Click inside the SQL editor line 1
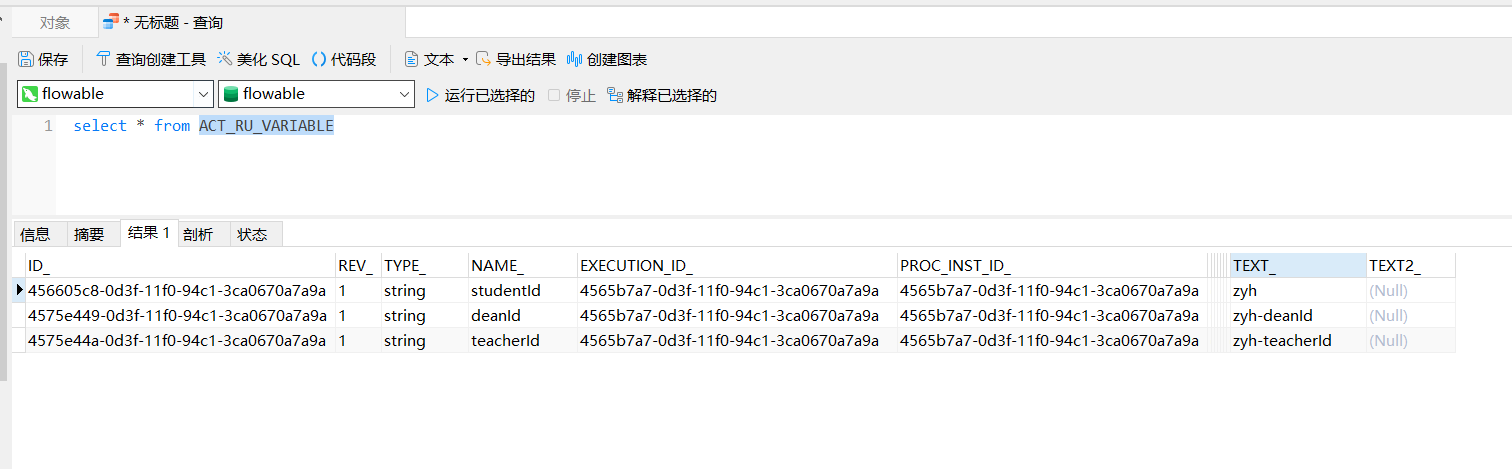The height and width of the screenshot is (469, 1512). click(500, 126)
